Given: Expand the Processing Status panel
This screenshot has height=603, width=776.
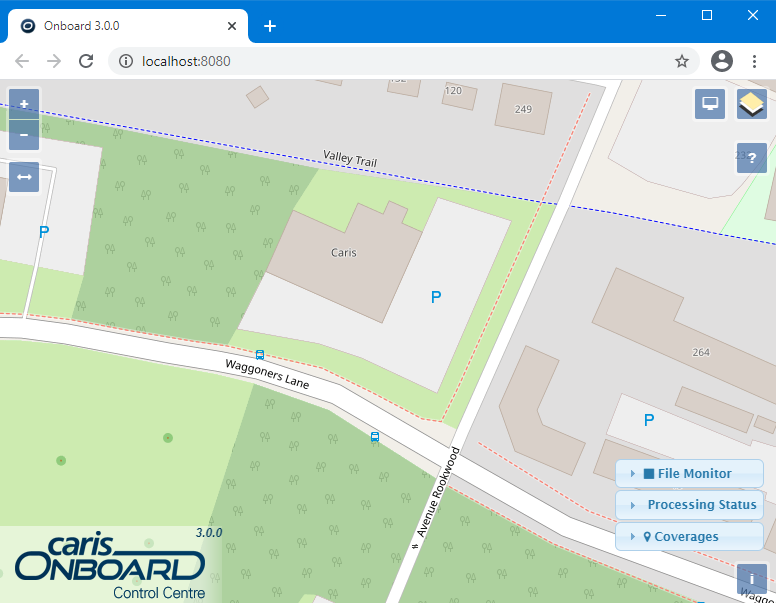Looking at the screenshot, I should [689, 505].
